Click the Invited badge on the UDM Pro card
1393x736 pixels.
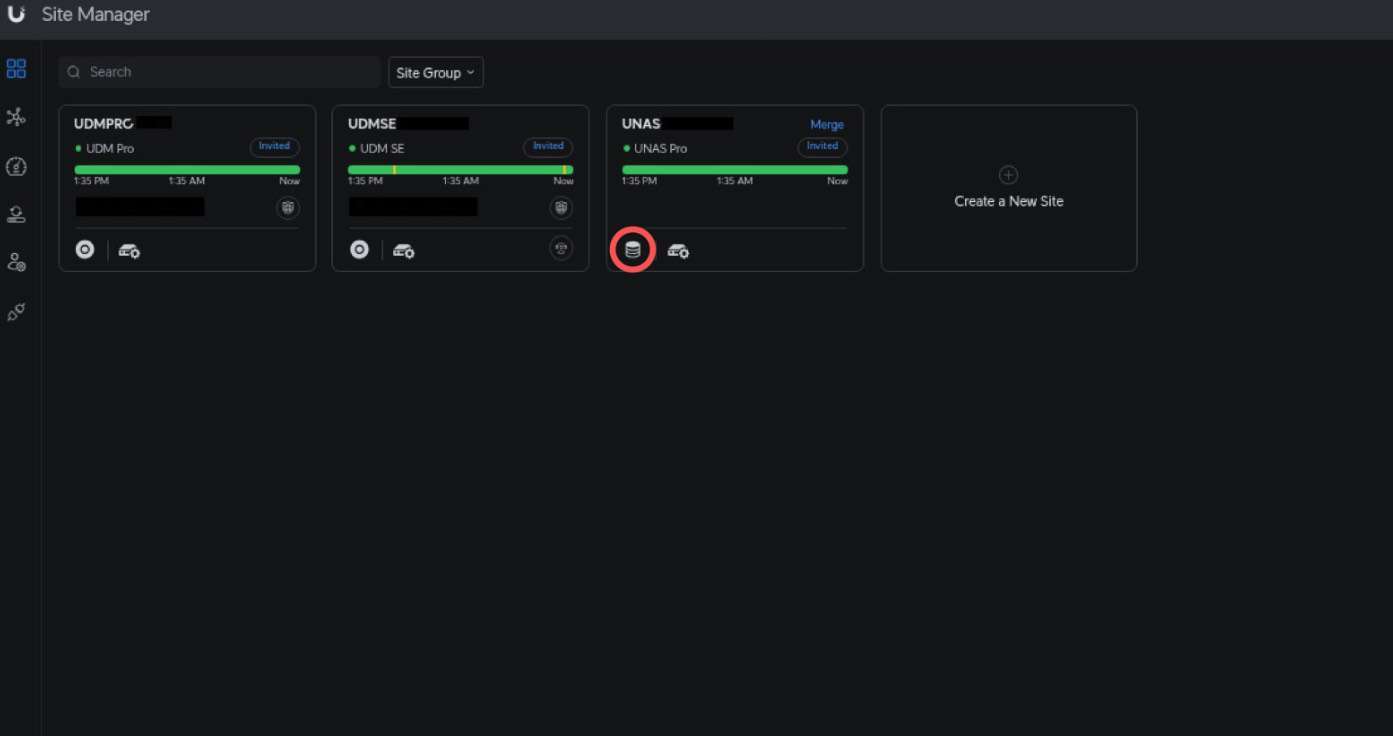[274, 147]
